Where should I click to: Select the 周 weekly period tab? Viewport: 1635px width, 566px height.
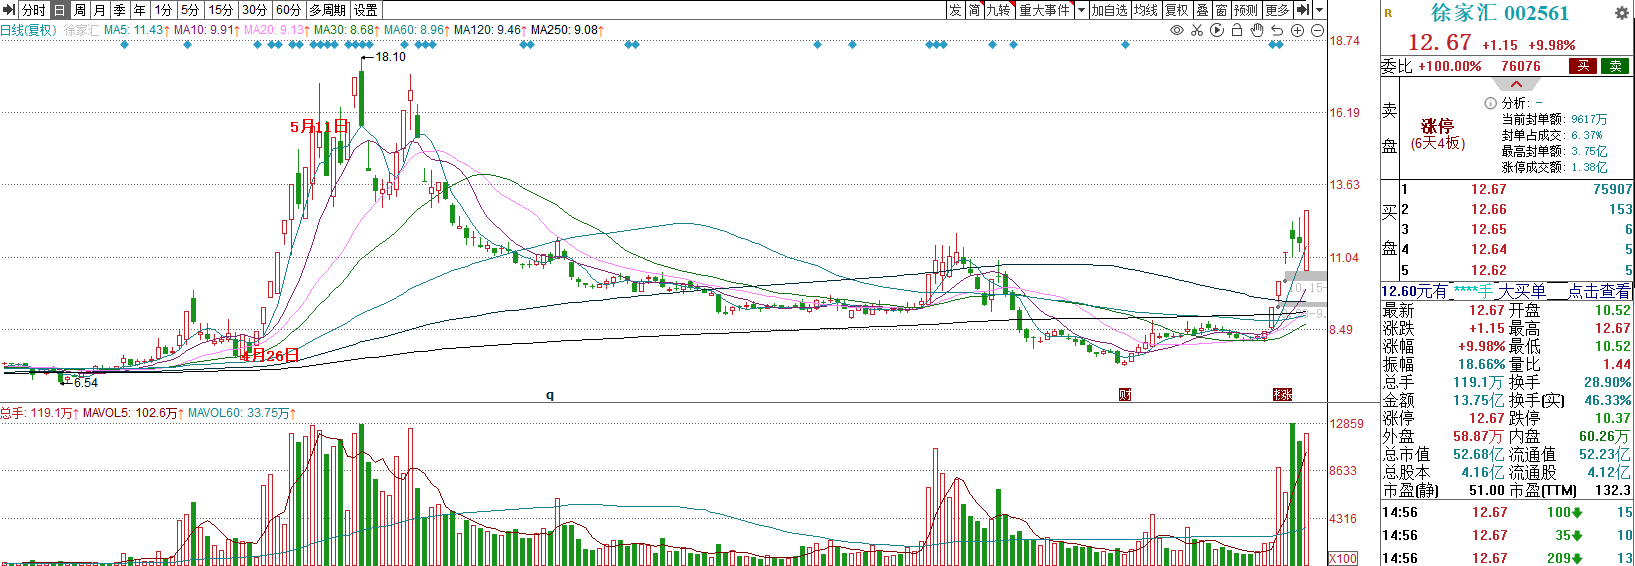click(x=79, y=10)
